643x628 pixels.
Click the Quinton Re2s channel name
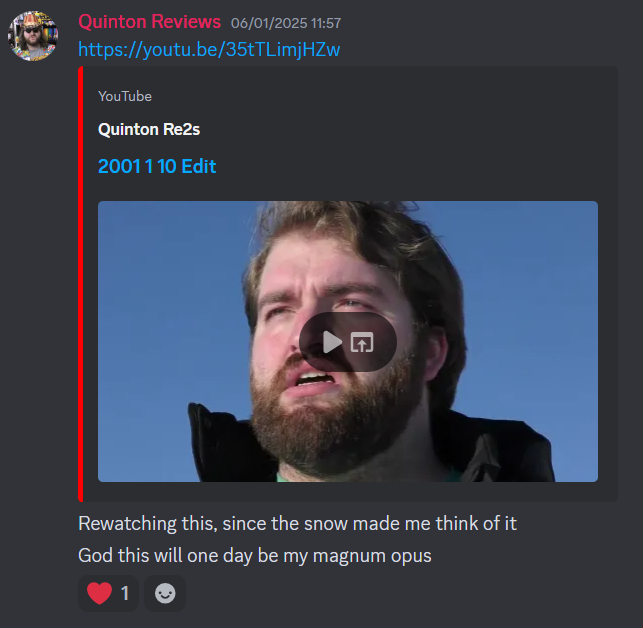pos(149,130)
